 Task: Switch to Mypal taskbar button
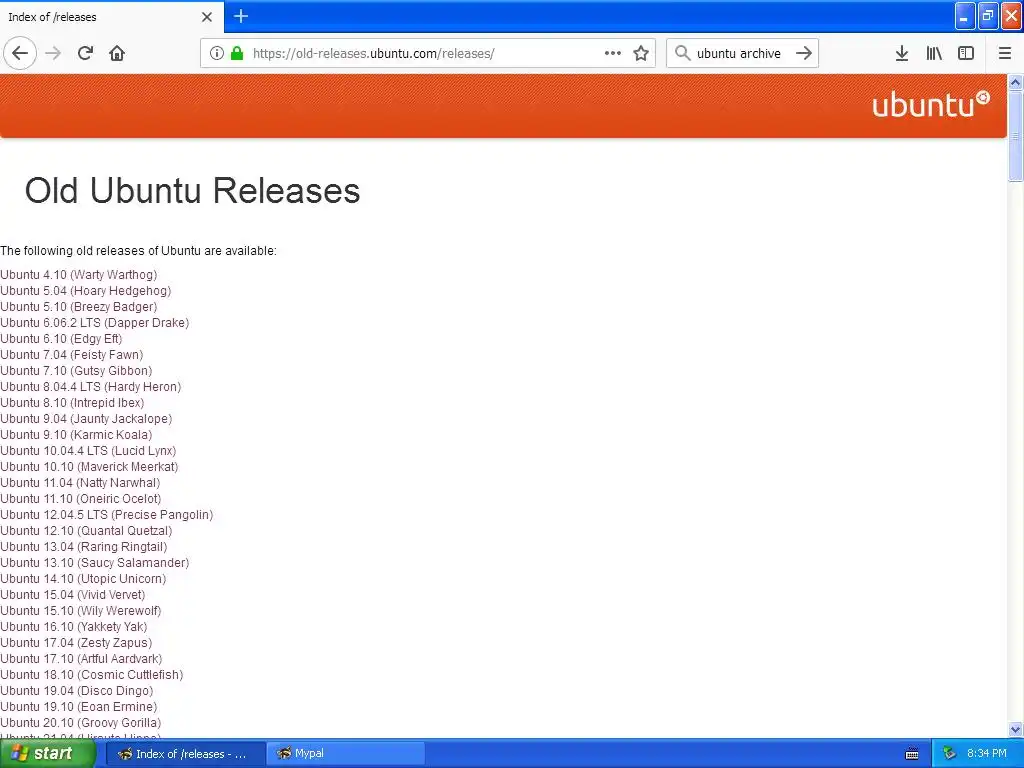click(x=346, y=754)
